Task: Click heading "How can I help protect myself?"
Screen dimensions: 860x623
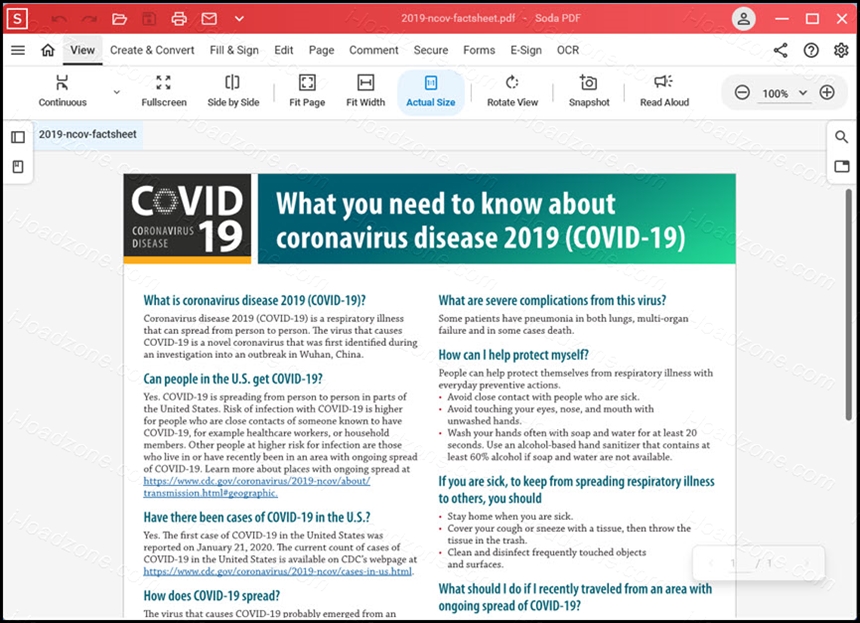Action: pos(513,355)
